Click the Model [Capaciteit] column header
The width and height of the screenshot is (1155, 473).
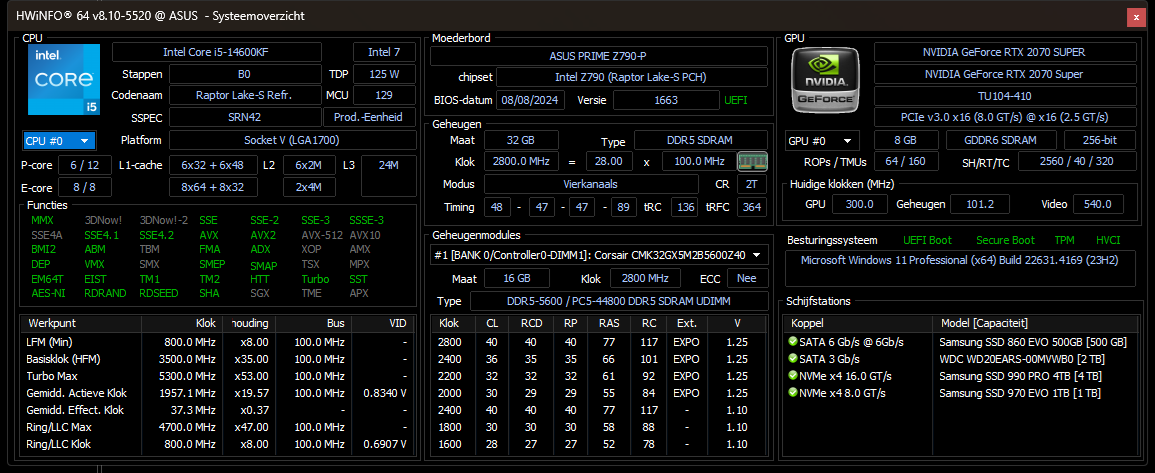1035,323
